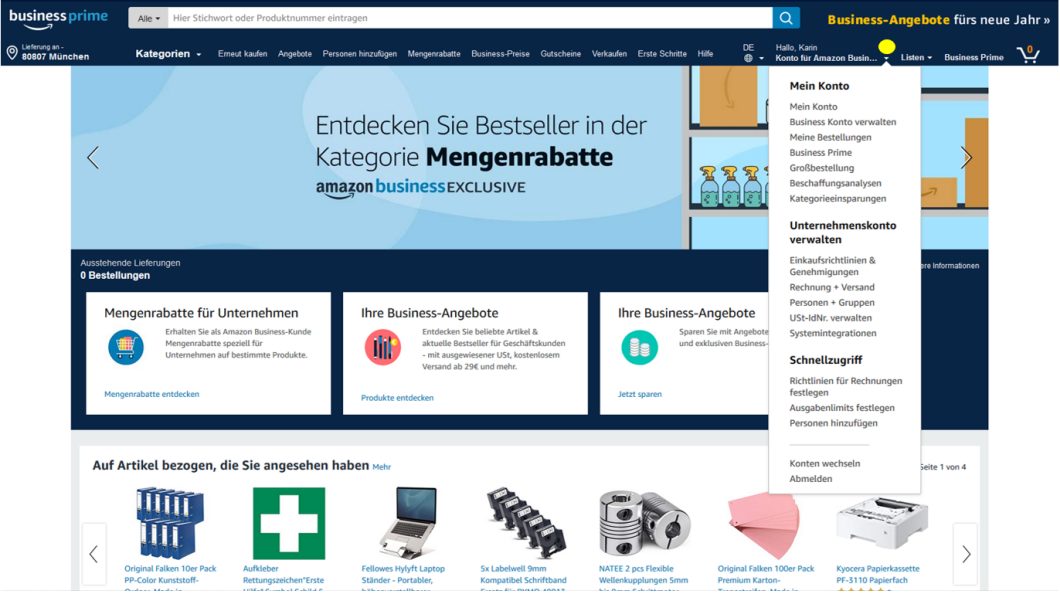Open Business-Angebote fürs neue Jahr
This screenshot has width=1060, height=594.
coord(937,18)
